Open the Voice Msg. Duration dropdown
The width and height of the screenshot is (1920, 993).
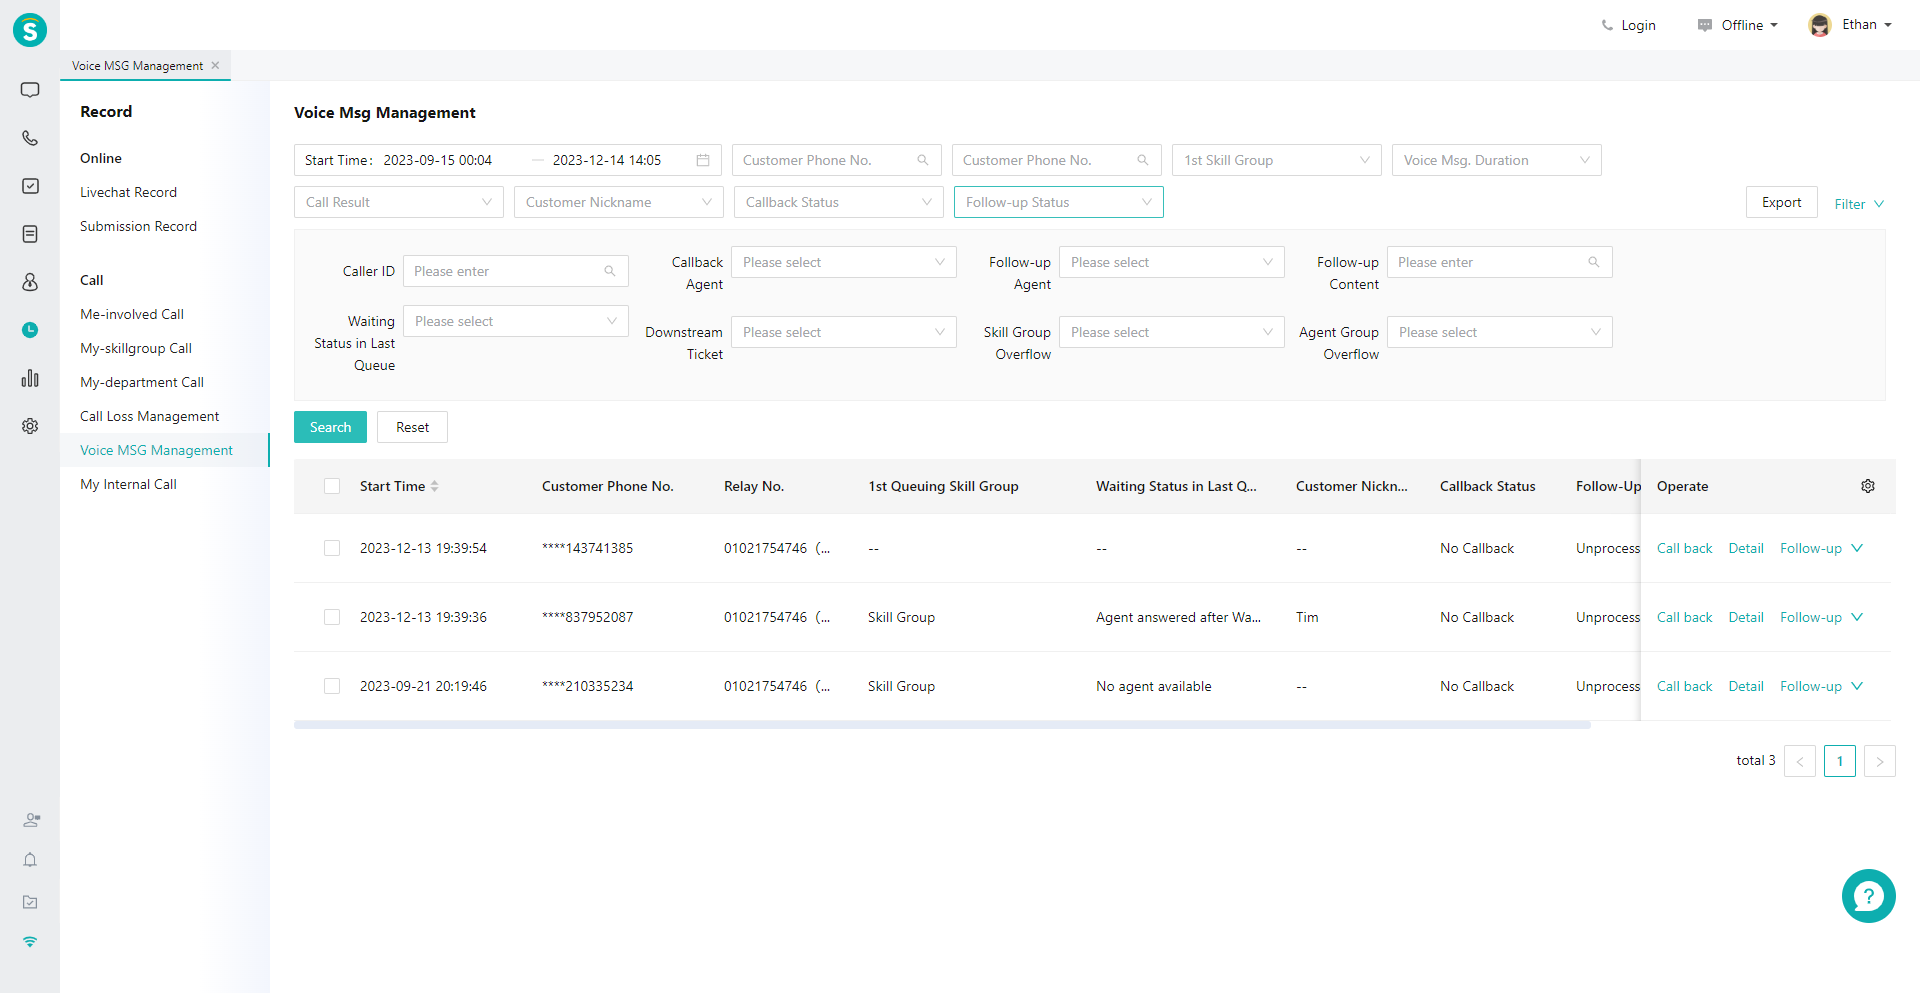(x=1497, y=160)
